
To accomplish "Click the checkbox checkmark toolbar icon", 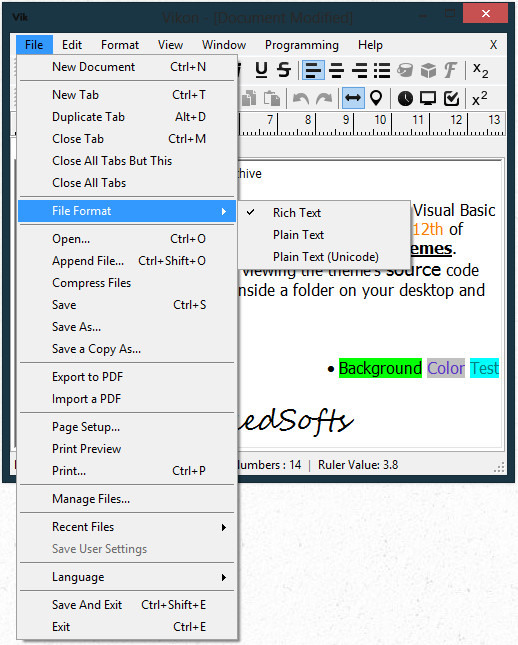I will (x=451, y=98).
